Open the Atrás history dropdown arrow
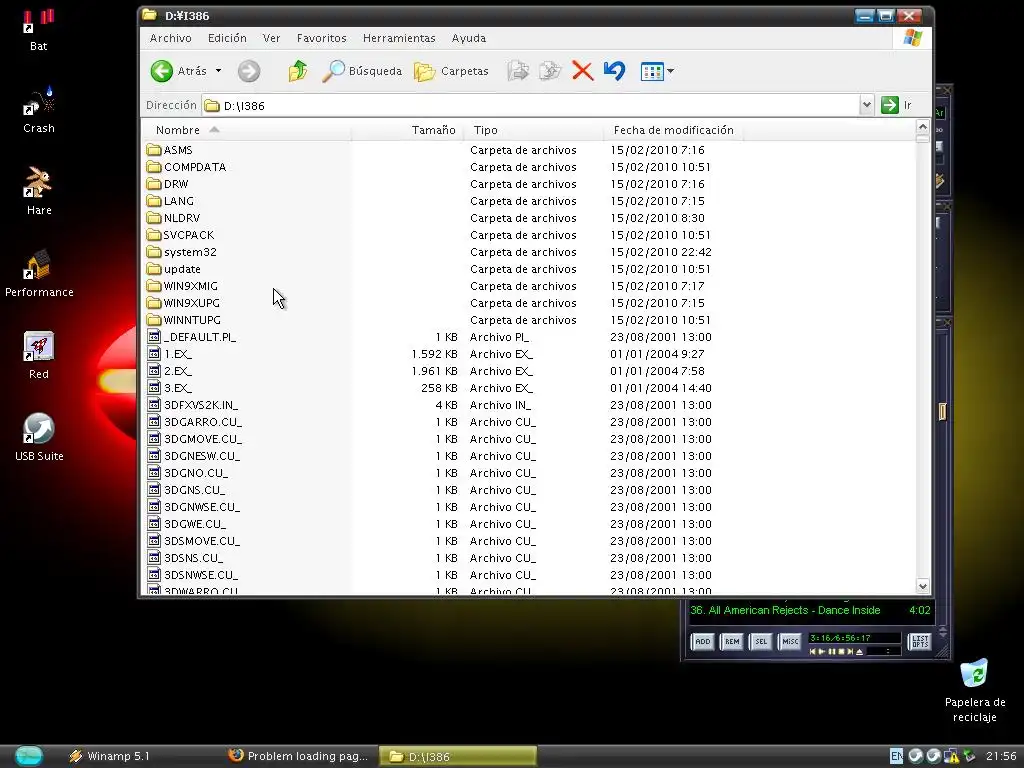Screen dimensions: 1024x768 coord(218,71)
